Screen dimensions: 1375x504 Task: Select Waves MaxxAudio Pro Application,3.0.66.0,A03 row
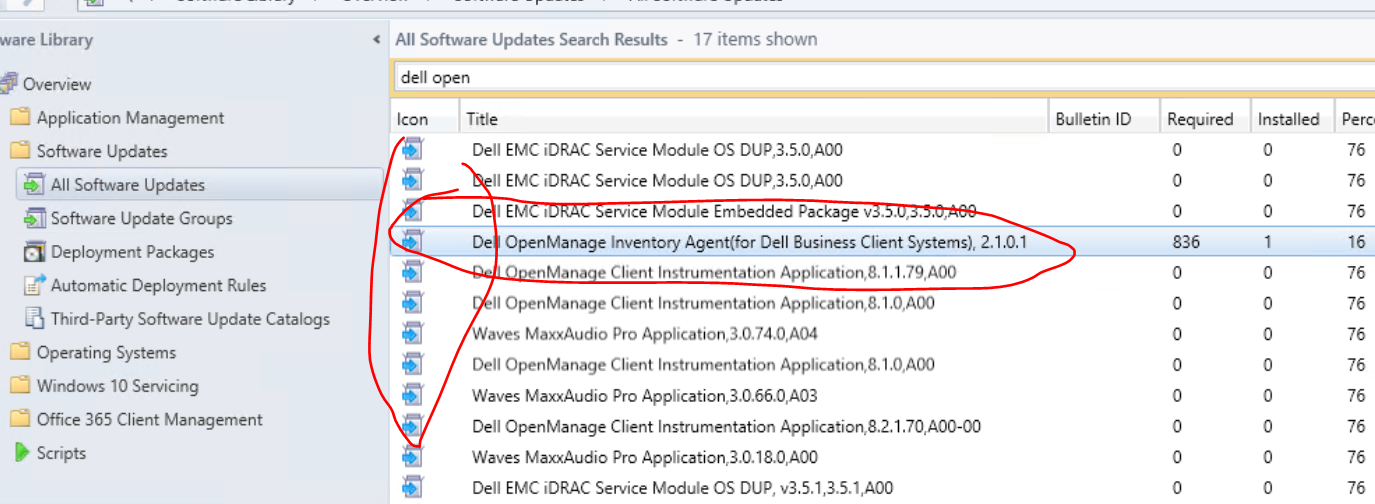pos(882,395)
